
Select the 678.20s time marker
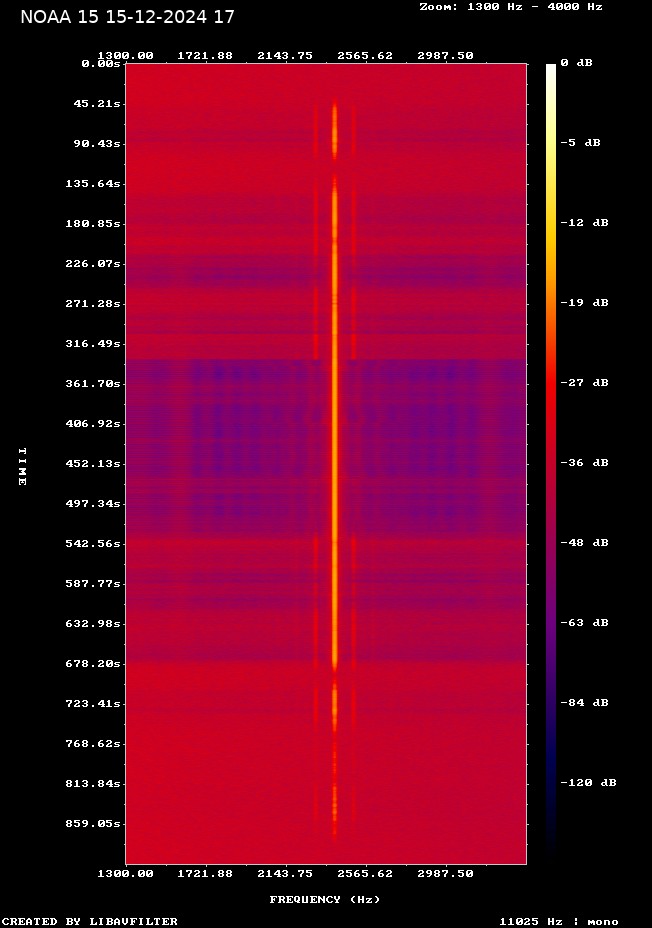point(95,664)
